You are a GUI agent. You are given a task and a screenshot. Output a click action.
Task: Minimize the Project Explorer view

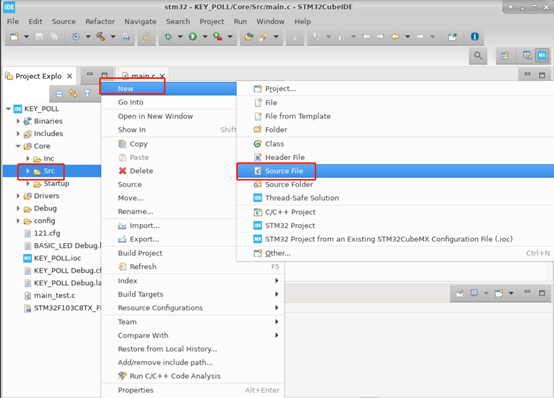[90, 74]
